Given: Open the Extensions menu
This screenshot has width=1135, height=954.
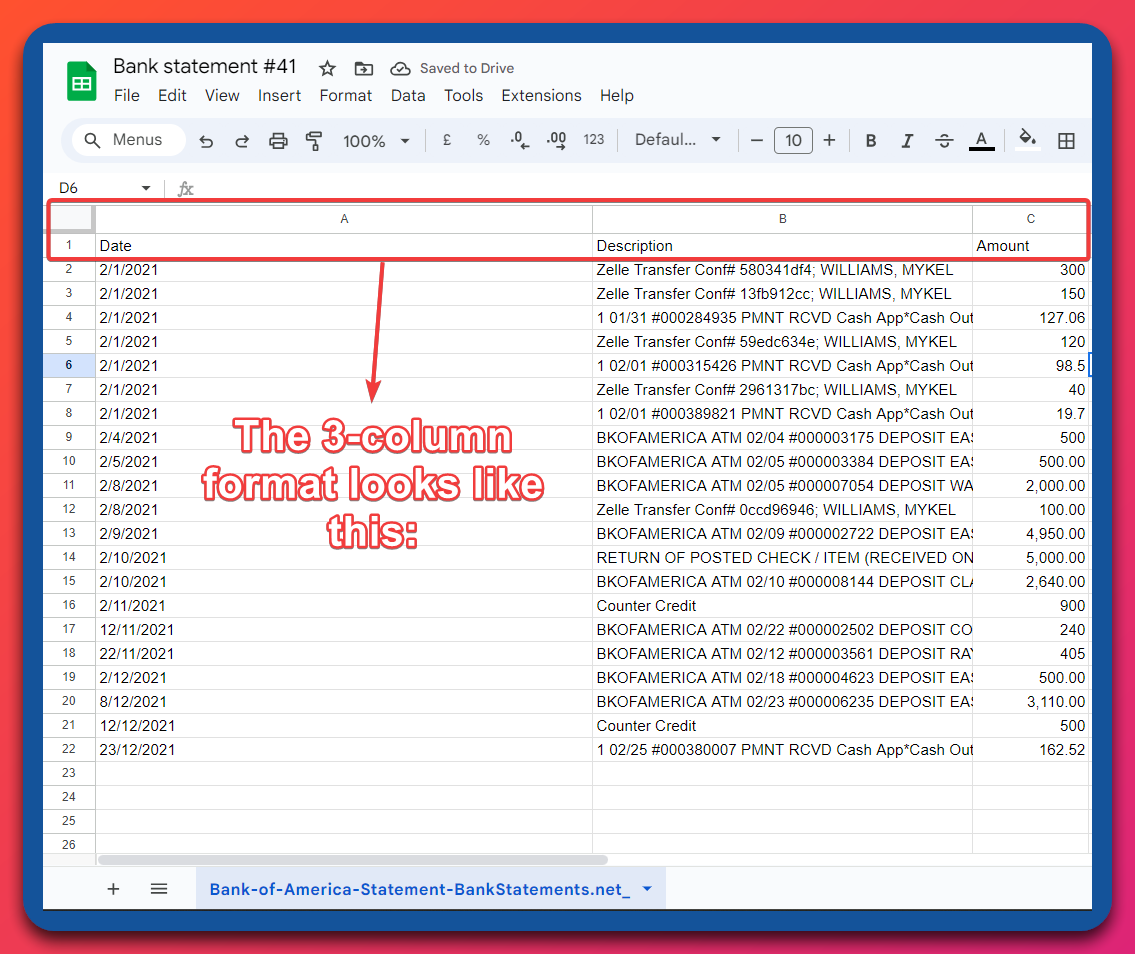Looking at the screenshot, I should coord(541,95).
